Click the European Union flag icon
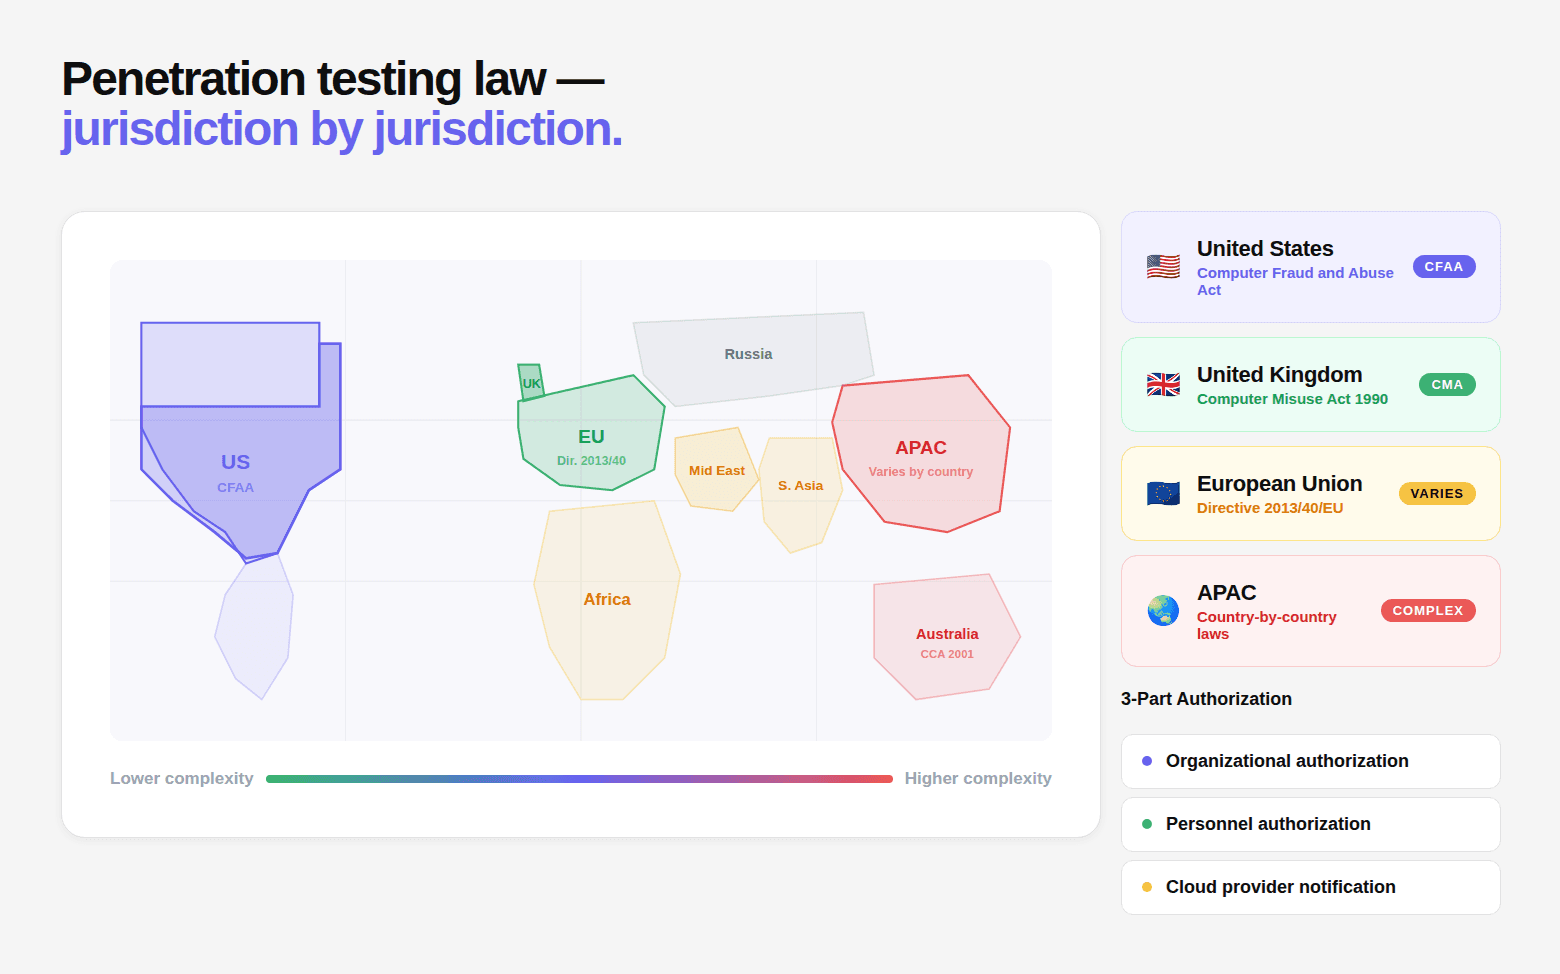 pos(1163,494)
